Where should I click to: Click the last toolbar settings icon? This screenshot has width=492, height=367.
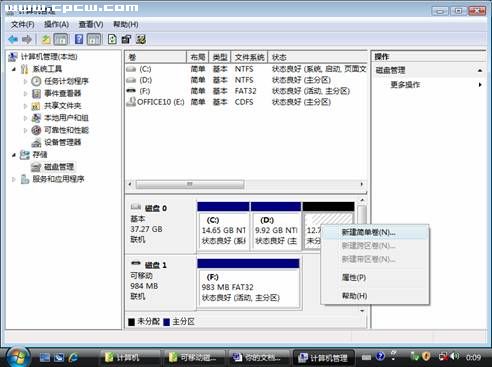click(141, 39)
